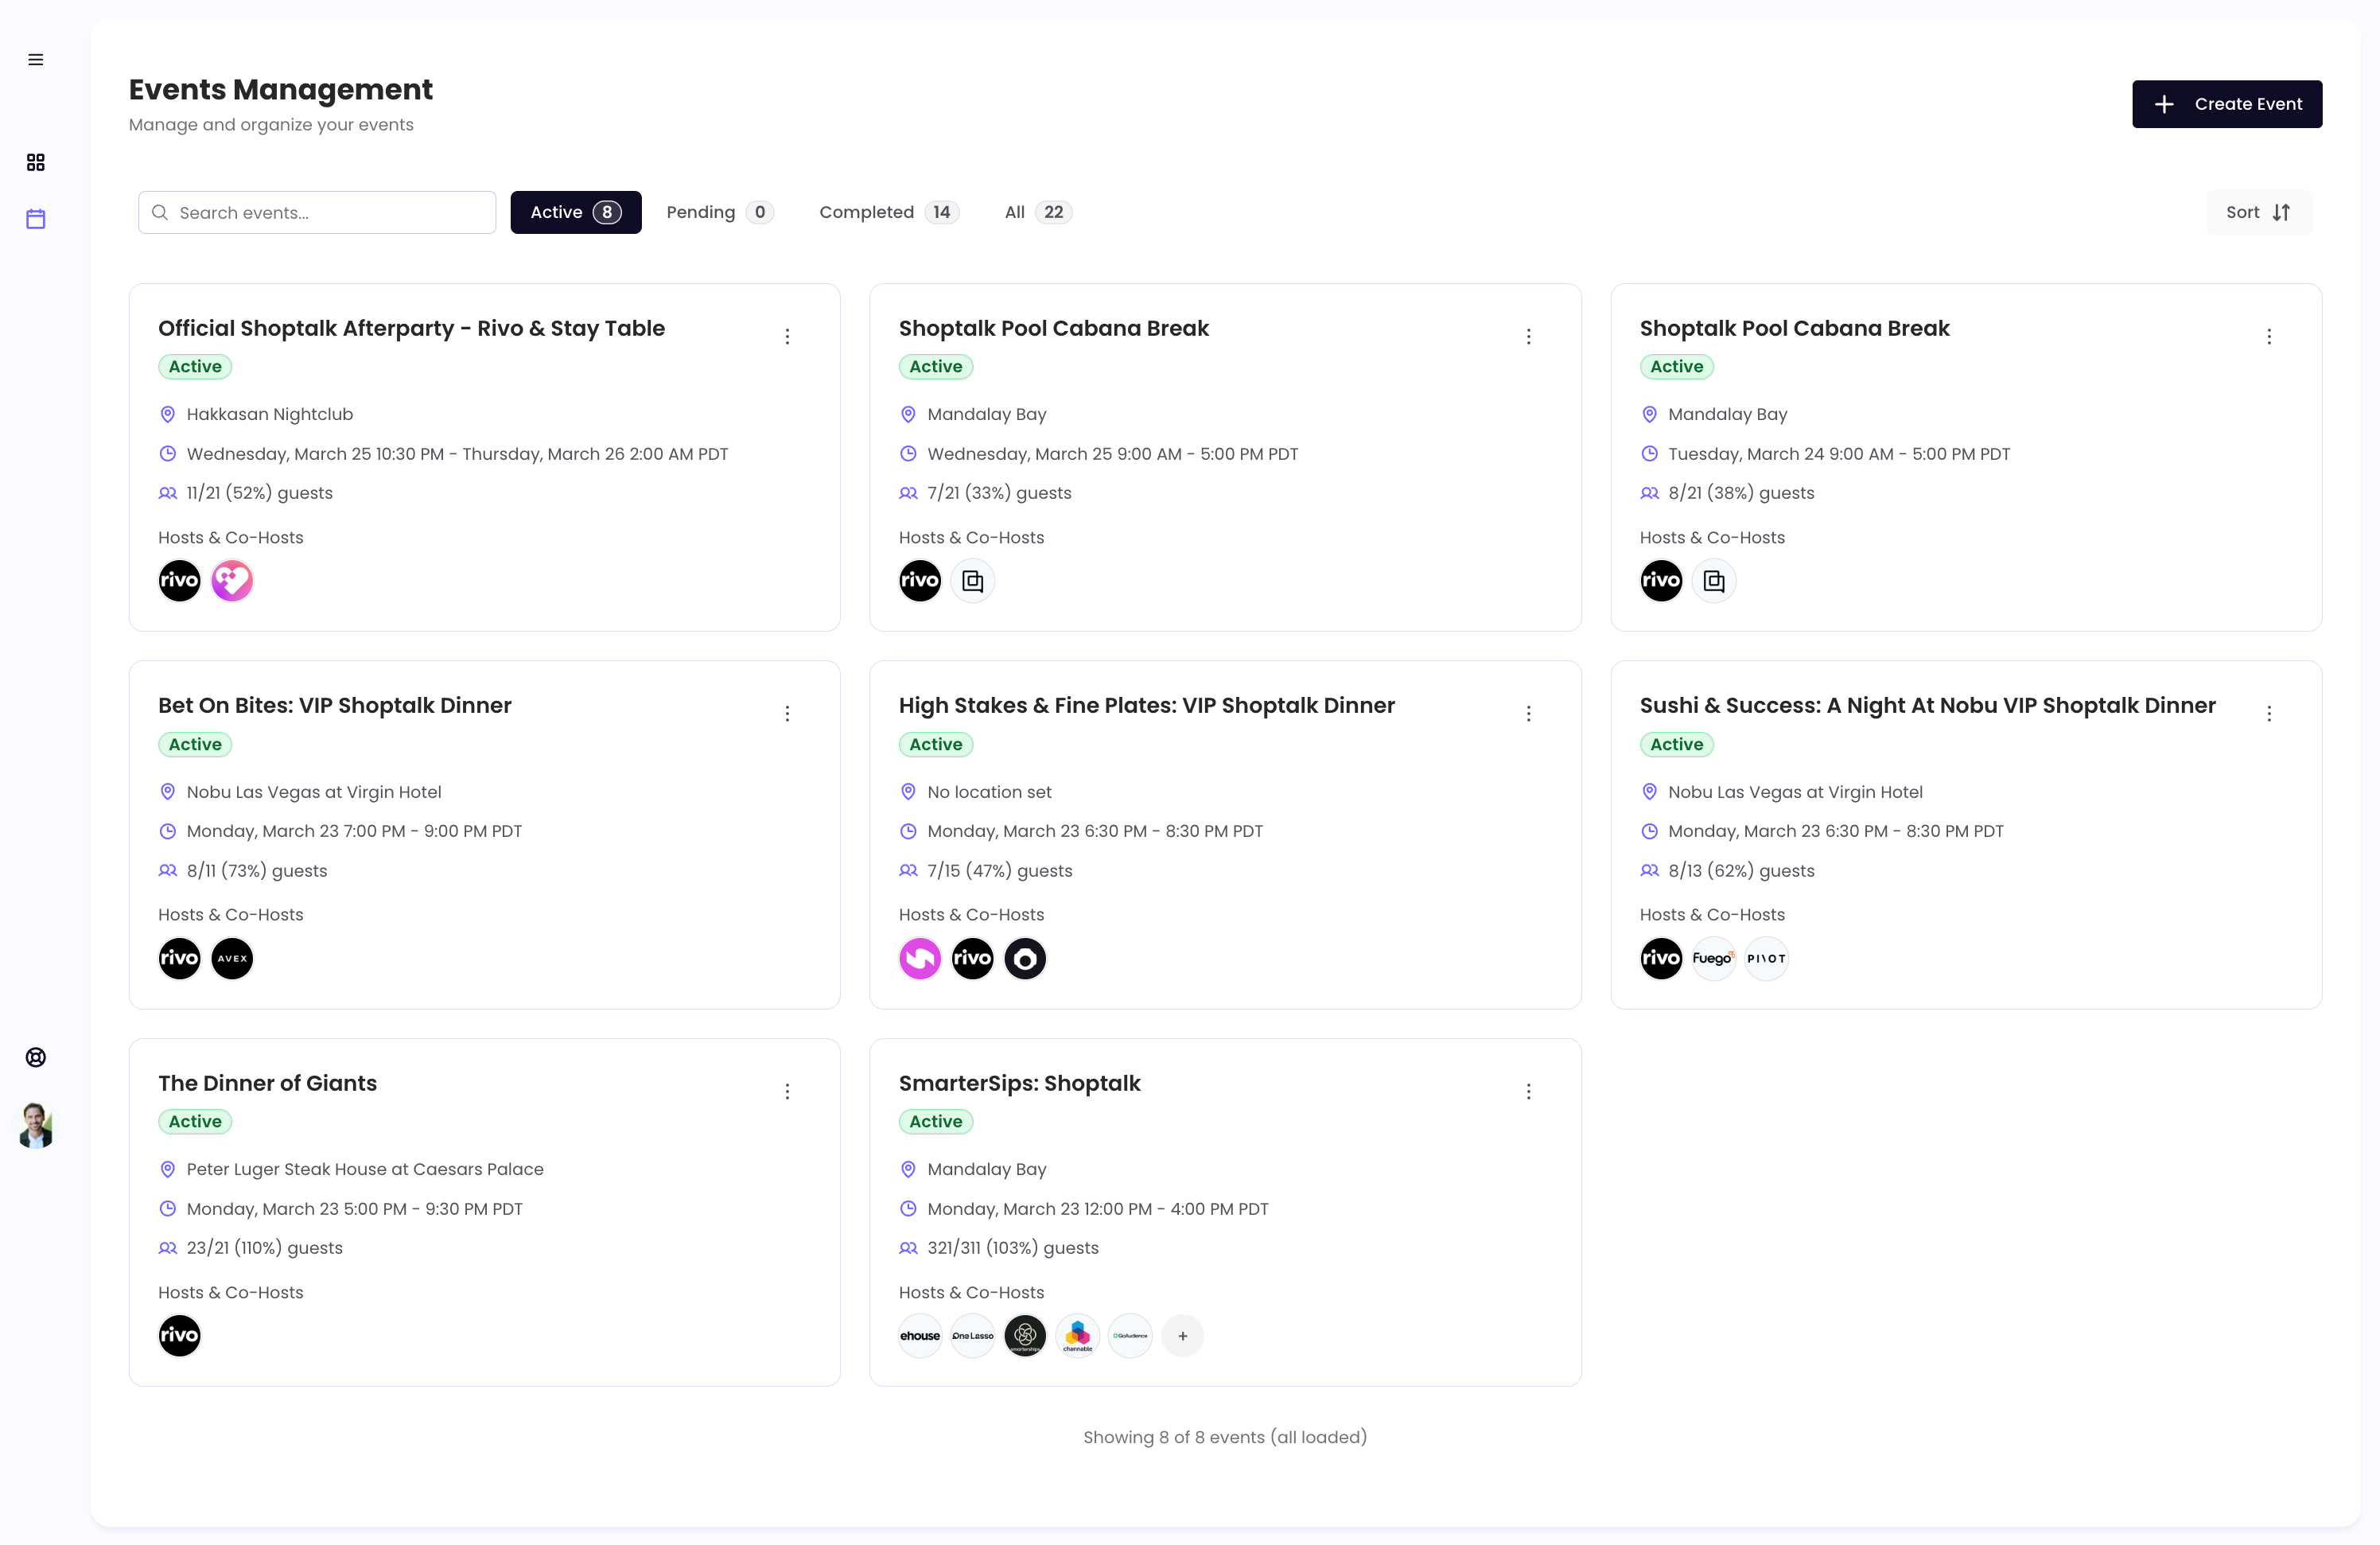The width and height of the screenshot is (2380, 1545).
Task: Open options for The Dinner of Giants
Action: click(788, 1091)
